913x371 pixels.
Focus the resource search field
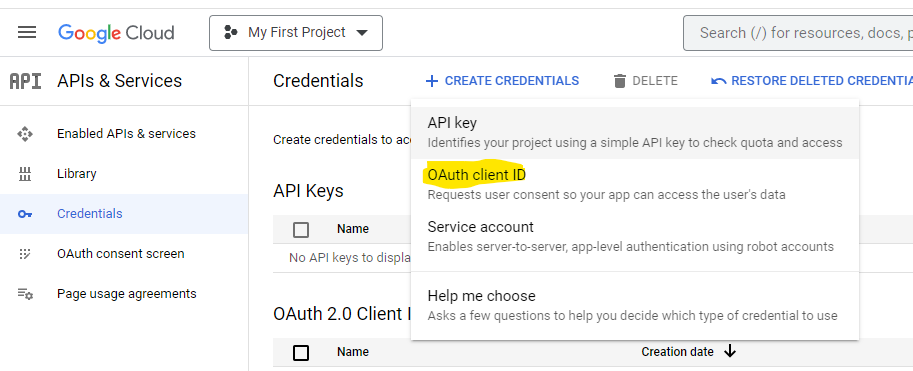coord(798,33)
